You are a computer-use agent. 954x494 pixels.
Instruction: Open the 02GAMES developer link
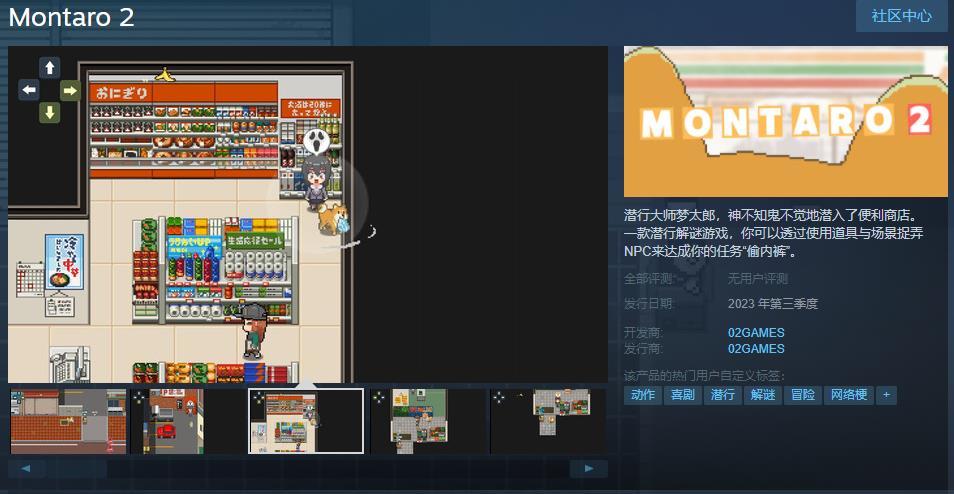pos(756,333)
